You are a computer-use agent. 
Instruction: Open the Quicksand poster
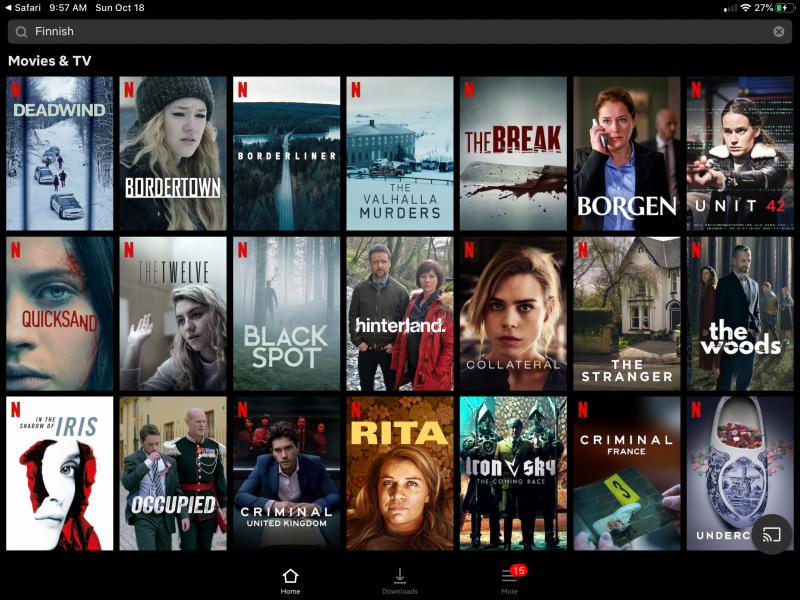click(60, 314)
